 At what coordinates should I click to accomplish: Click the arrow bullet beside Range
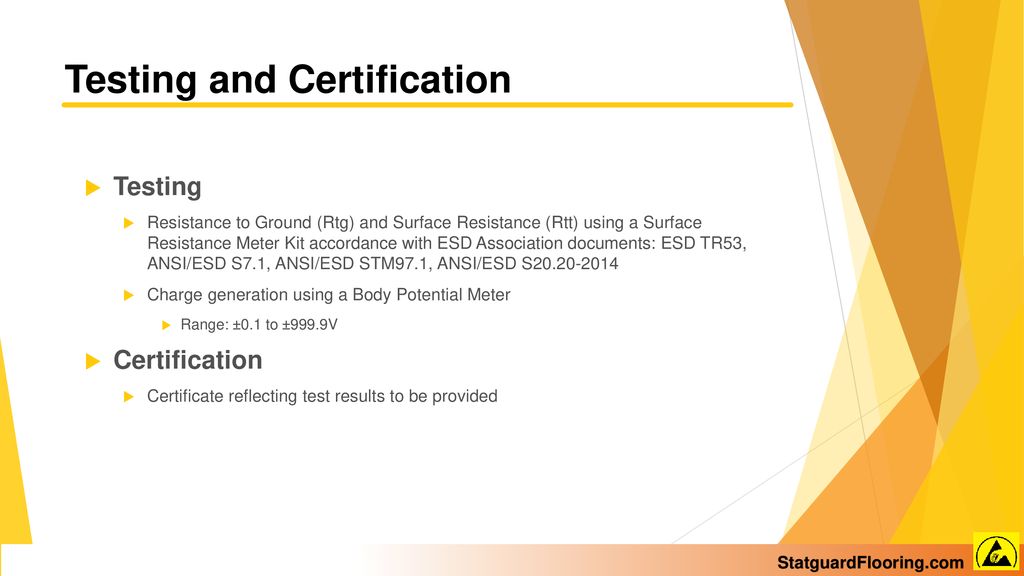[x=166, y=325]
